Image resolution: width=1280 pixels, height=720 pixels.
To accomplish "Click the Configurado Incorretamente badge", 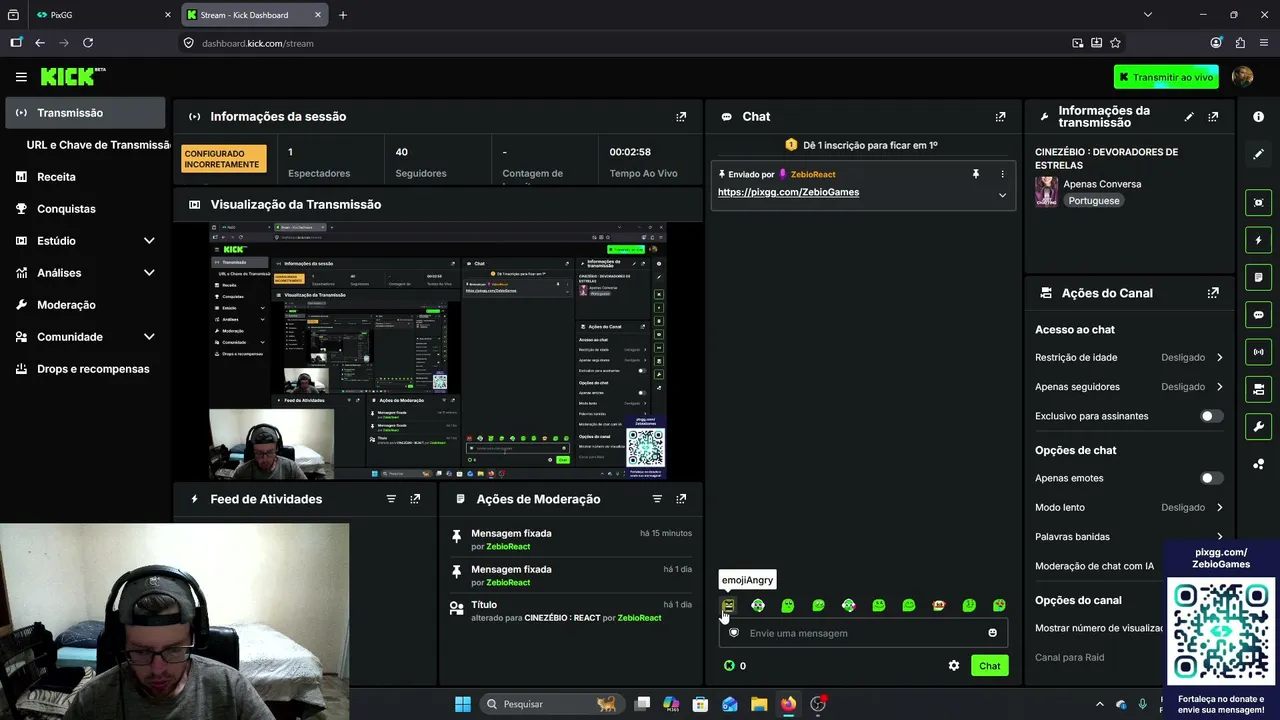I will tap(224, 159).
